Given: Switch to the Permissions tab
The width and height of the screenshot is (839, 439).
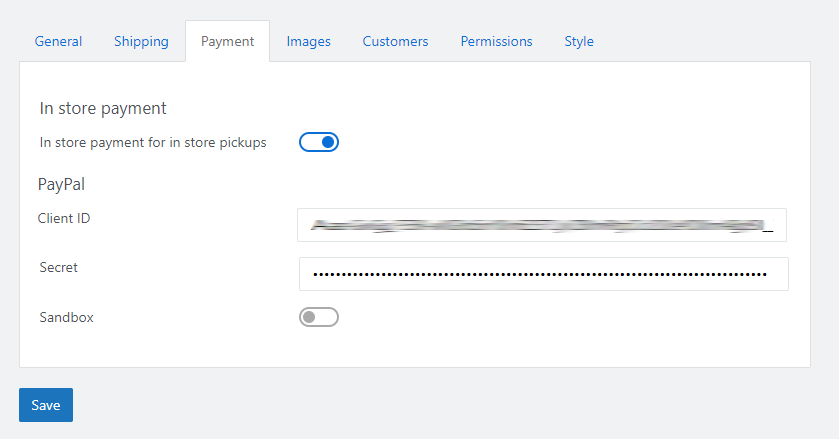Looking at the screenshot, I should [496, 41].
